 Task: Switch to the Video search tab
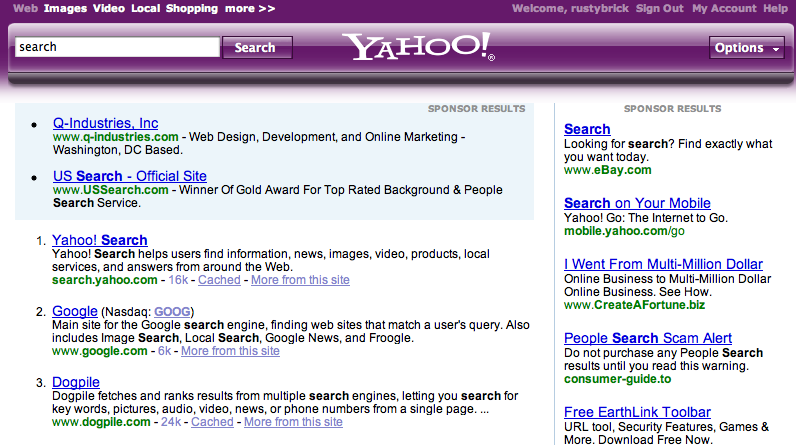coord(109,8)
